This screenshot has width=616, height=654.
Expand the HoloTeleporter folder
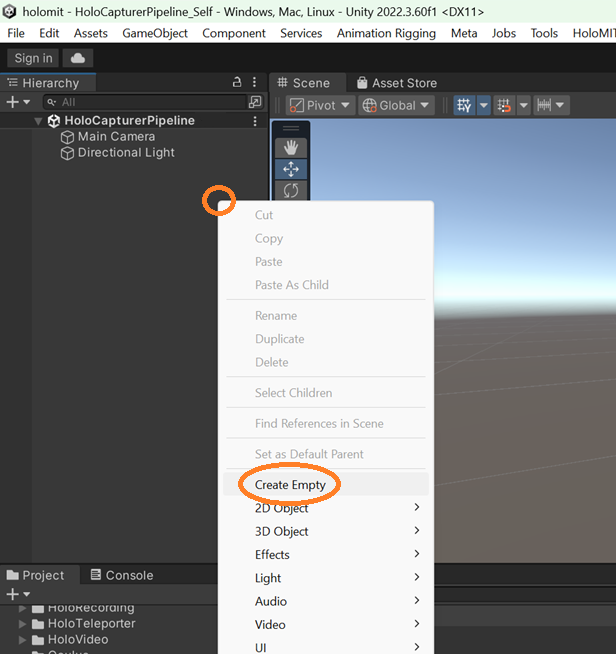23,623
